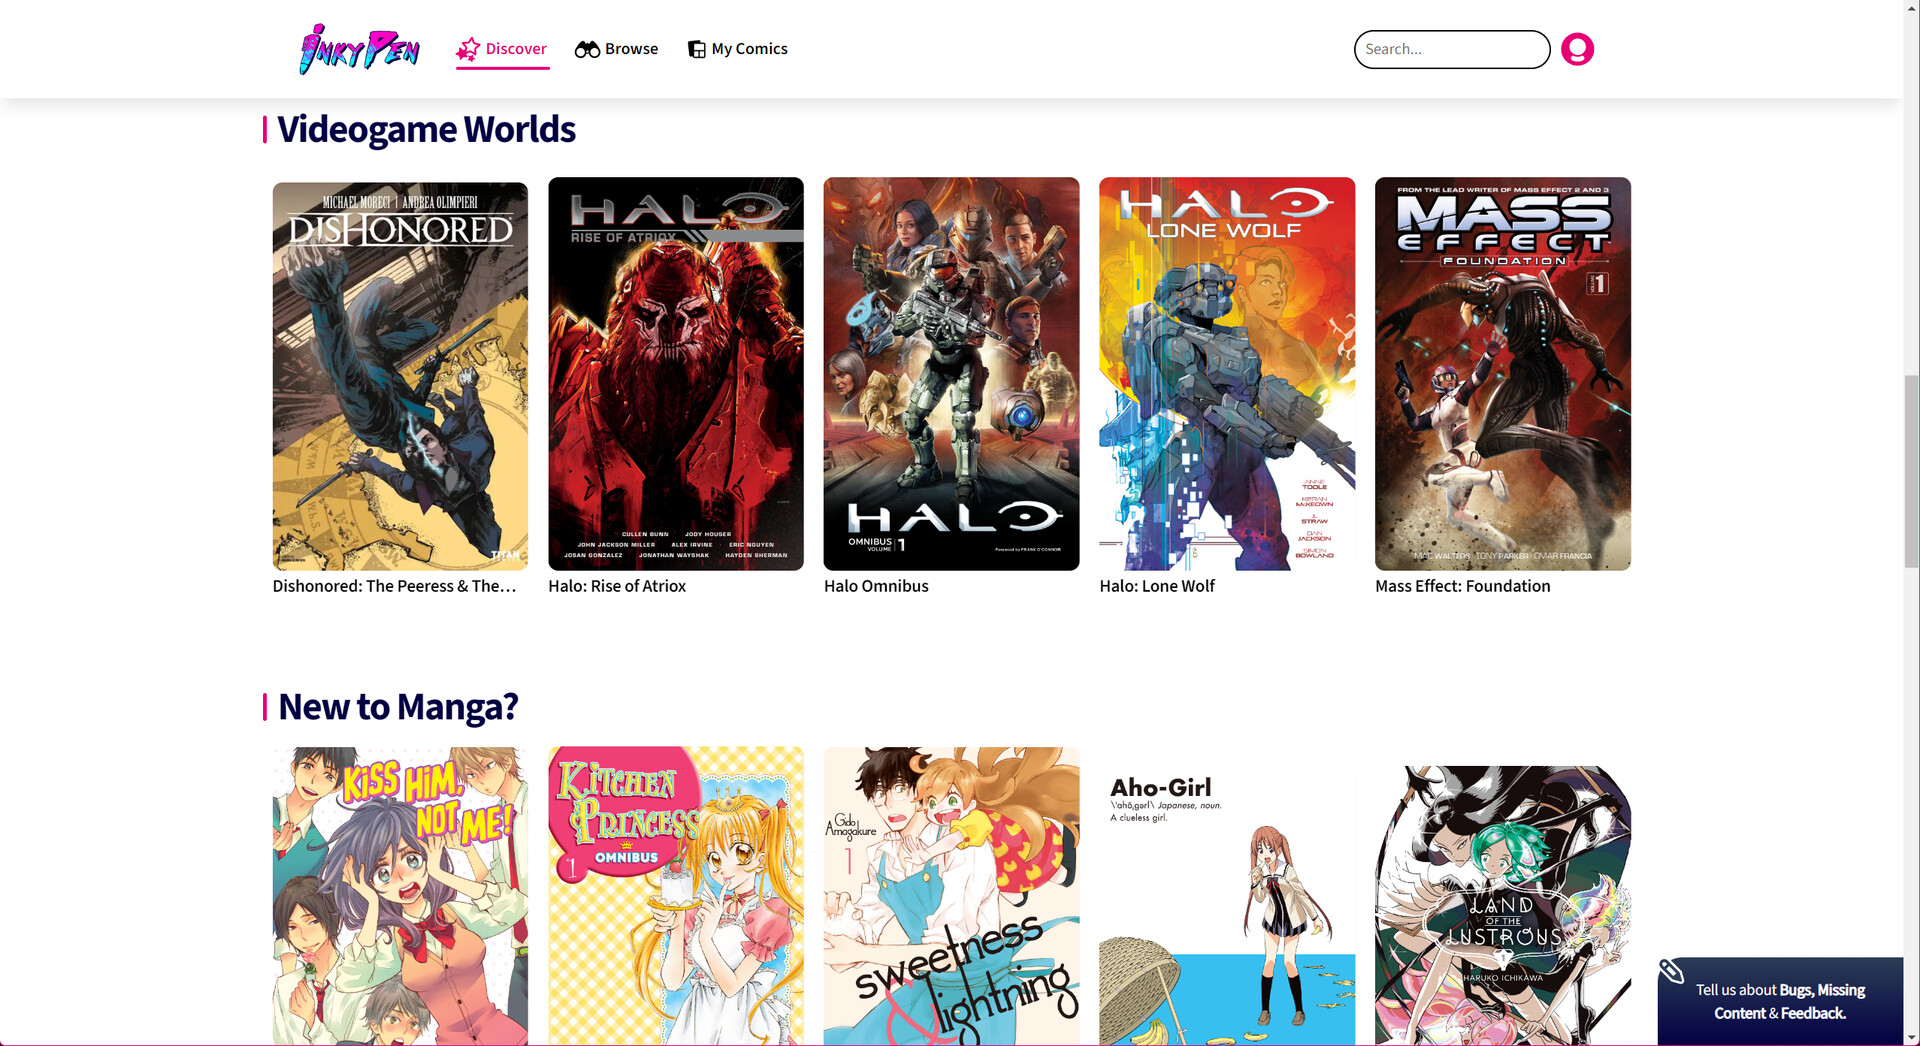Open the Halo: Lone Wolf cover
The image size is (1920, 1046).
[x=1227, y=374]
